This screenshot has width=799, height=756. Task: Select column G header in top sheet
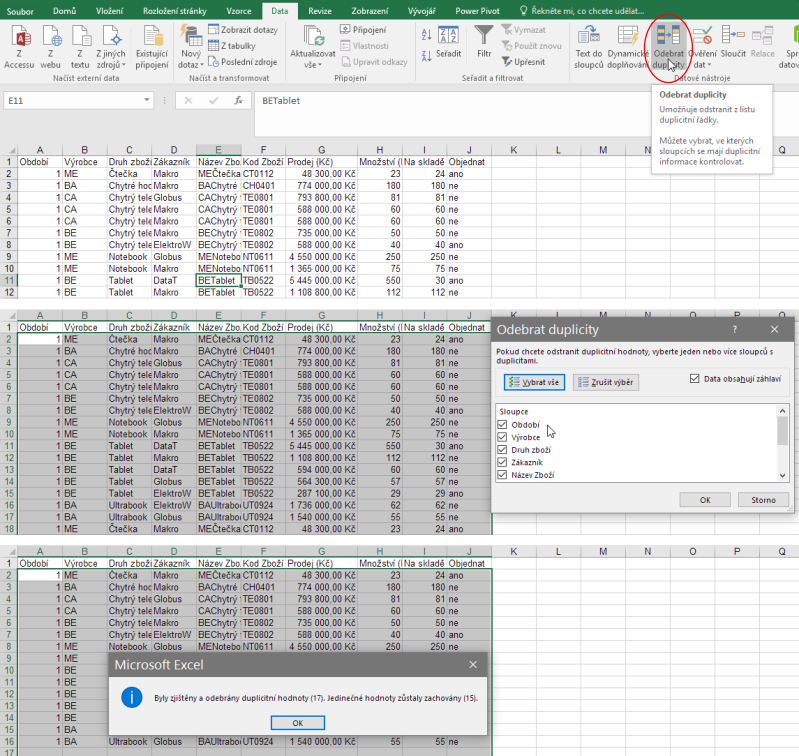click(x=322, y=150)
